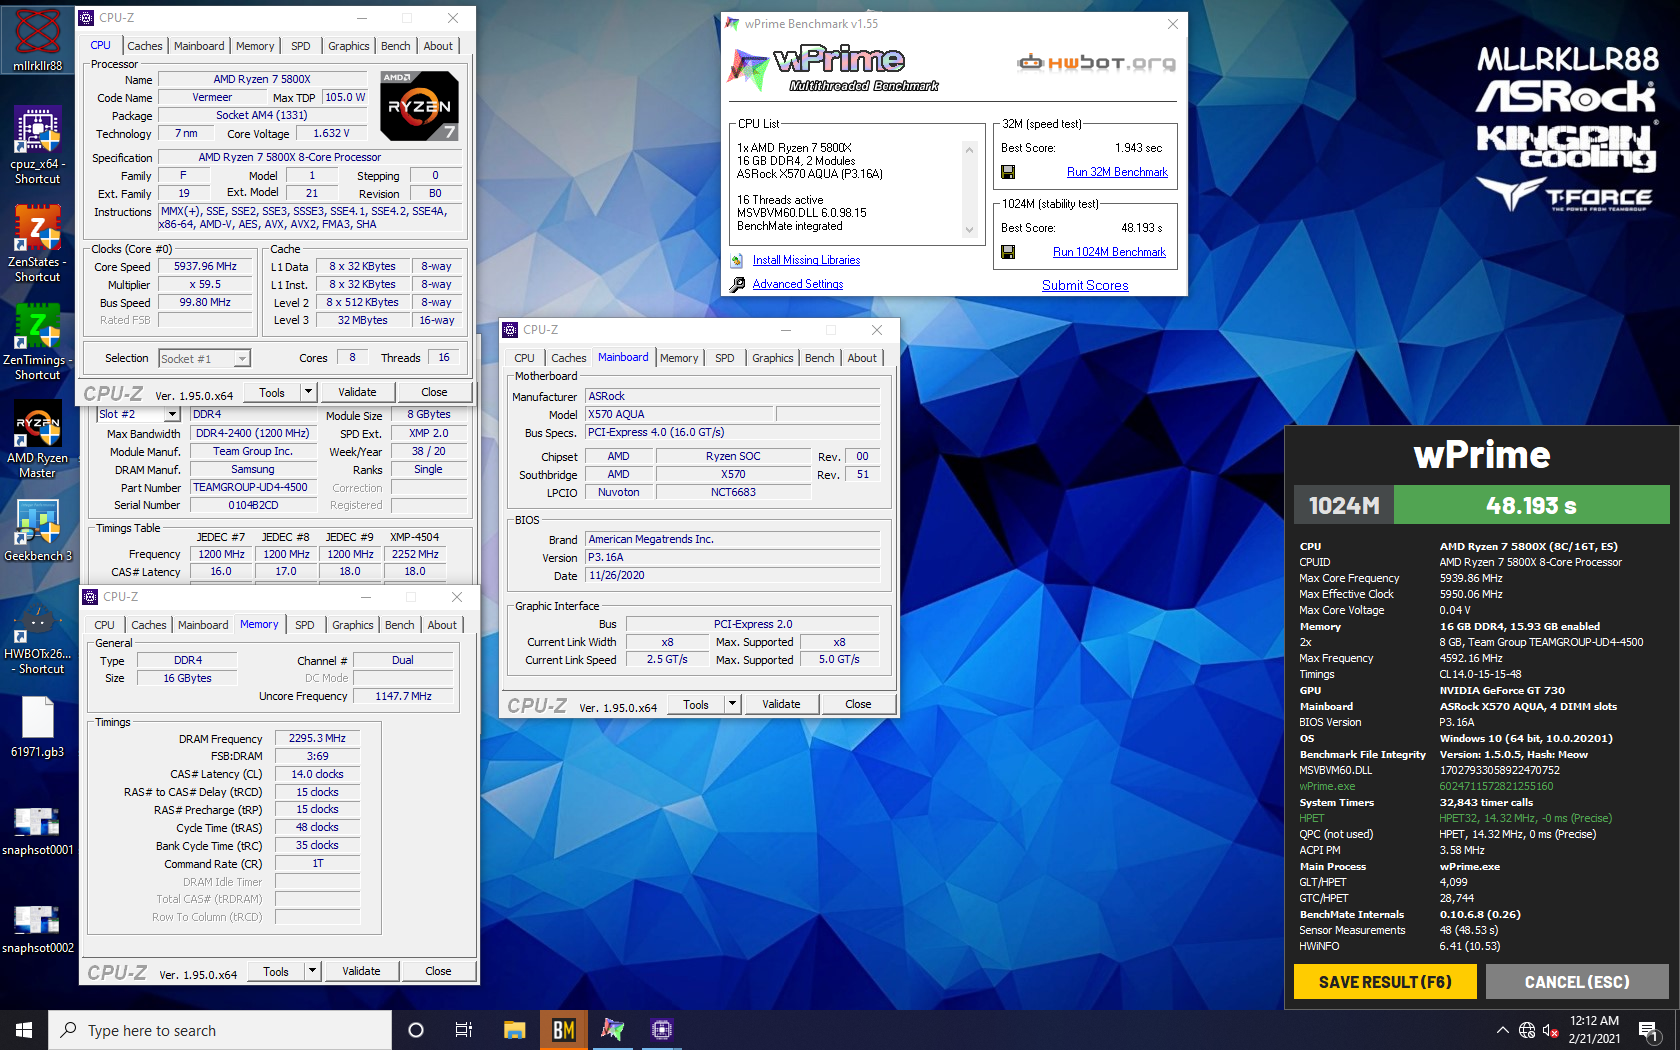Click Close in Mainboard CPU-Z window
The image size is (1680, 1050).
(858, 704)
